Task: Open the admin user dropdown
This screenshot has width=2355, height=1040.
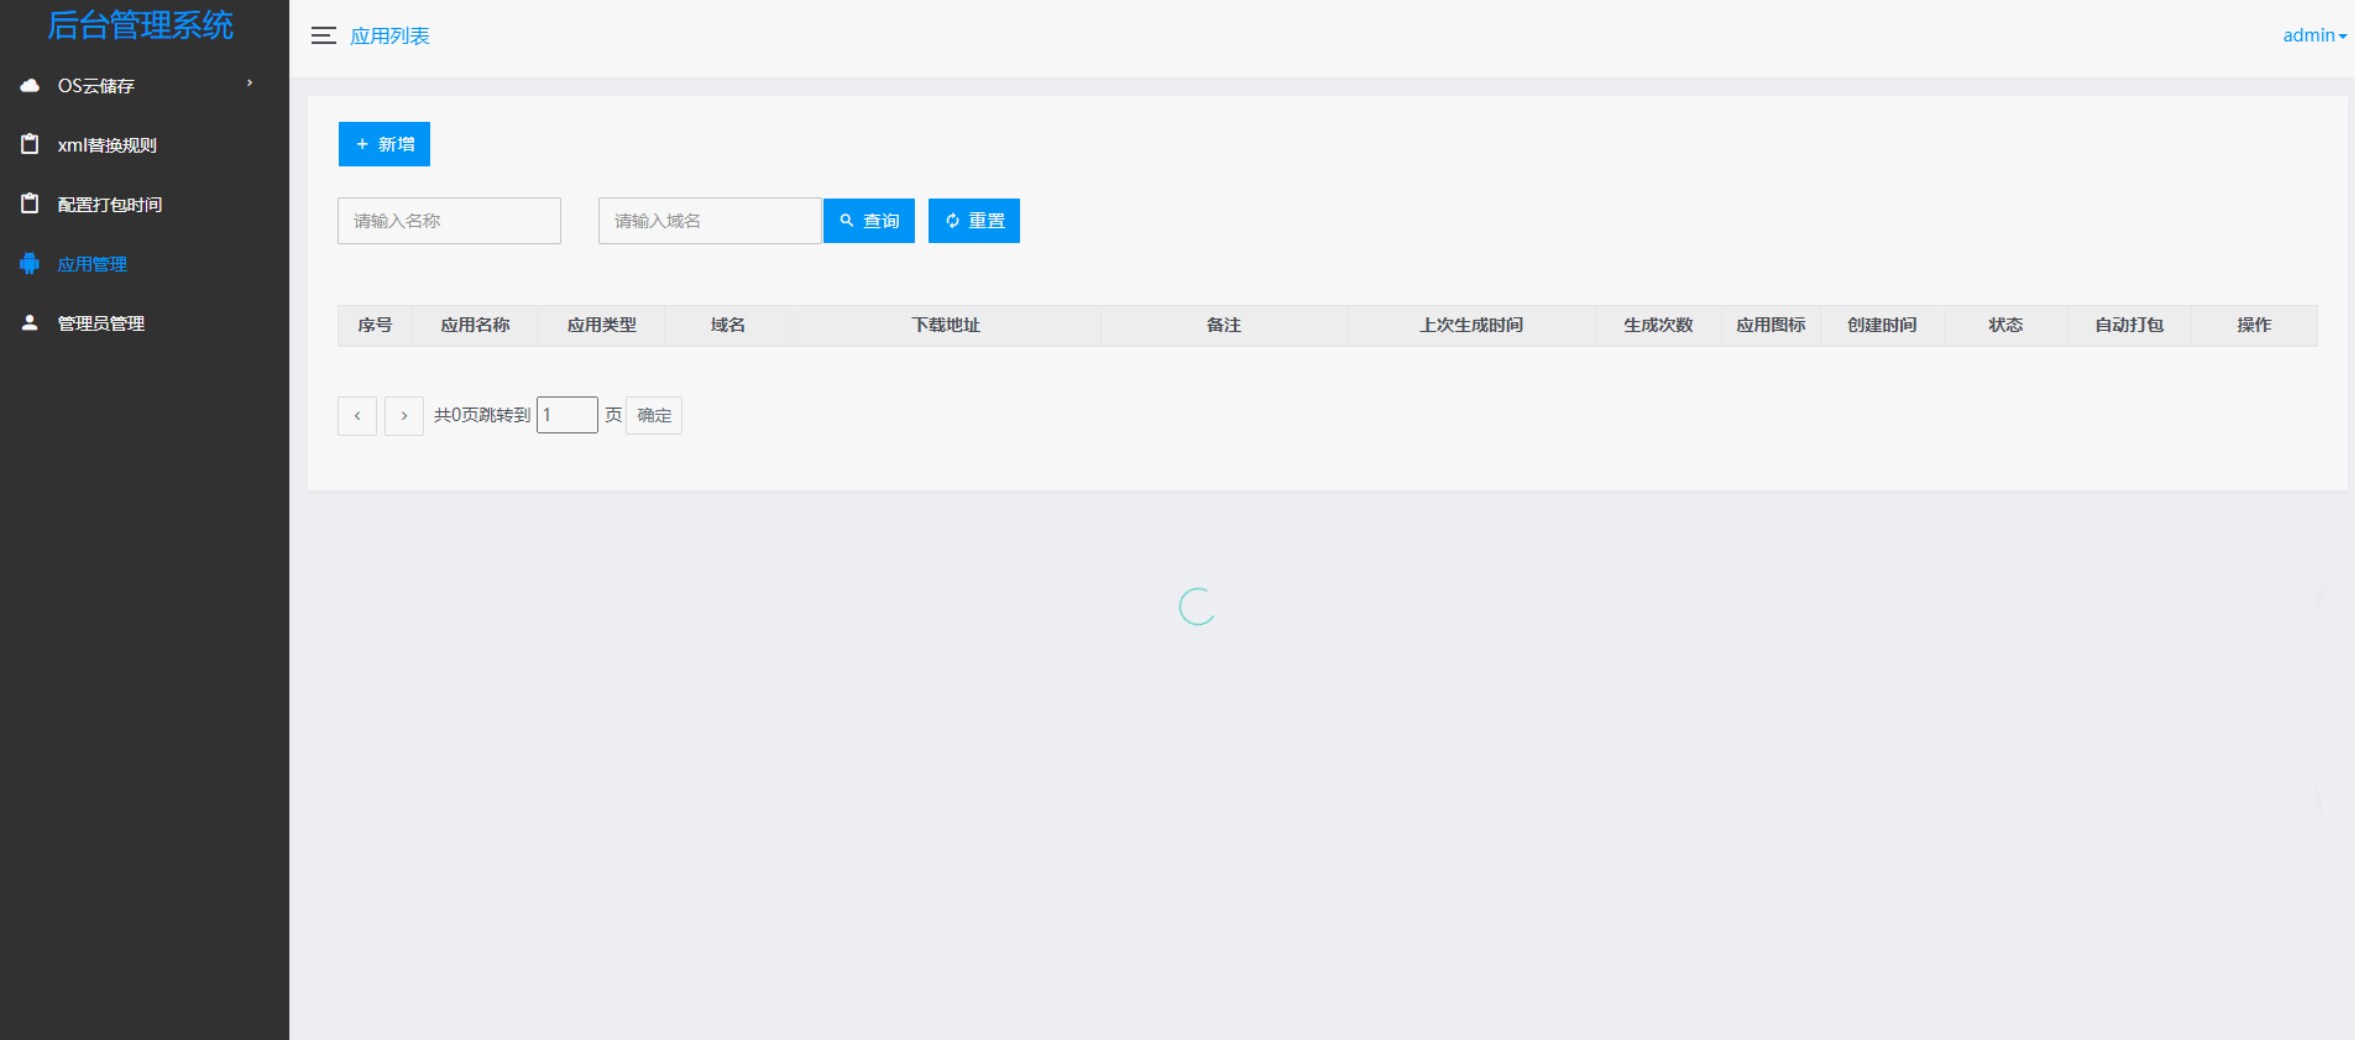Action: [2314, 35]
